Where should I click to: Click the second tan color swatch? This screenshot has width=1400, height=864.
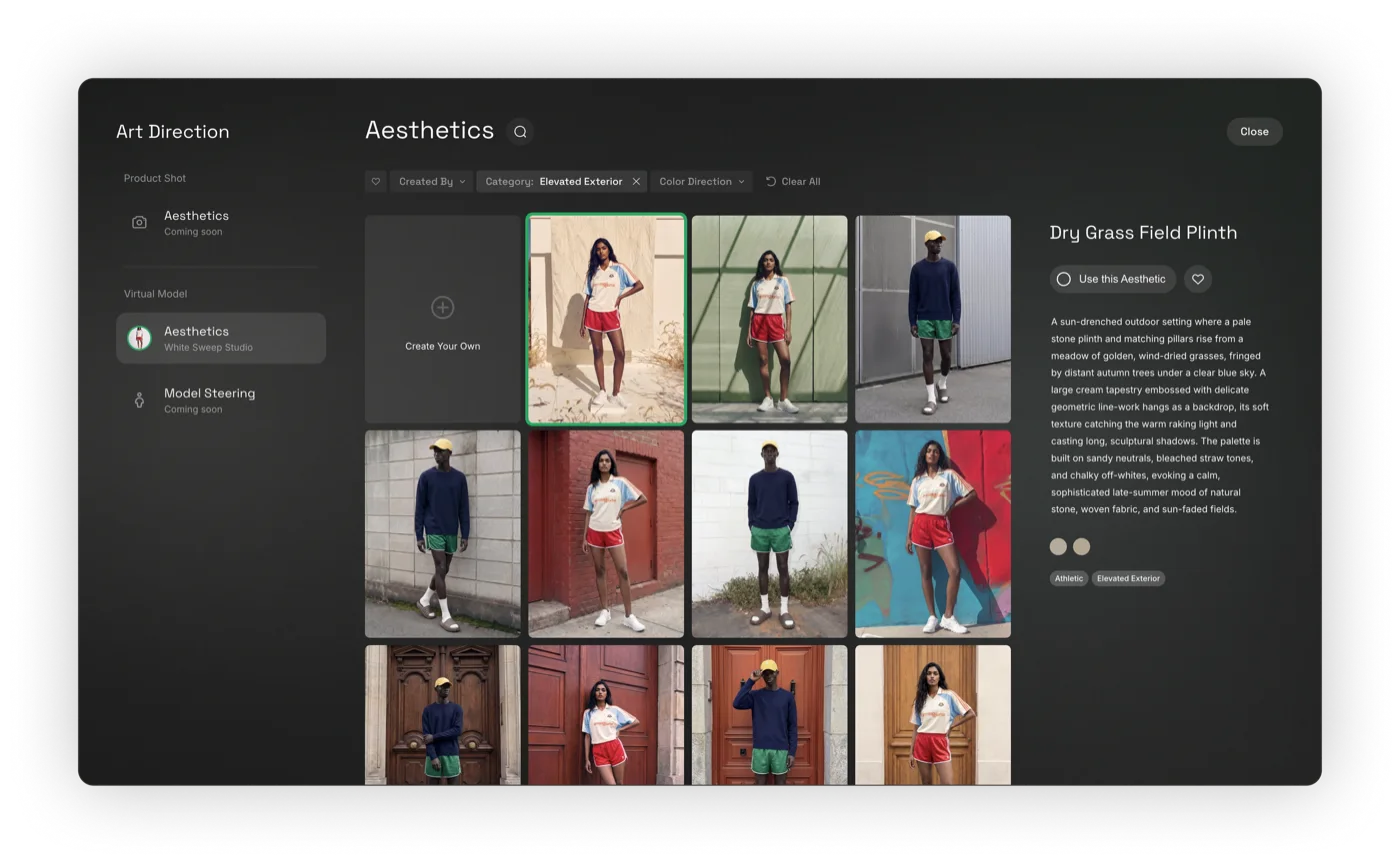1081,546
